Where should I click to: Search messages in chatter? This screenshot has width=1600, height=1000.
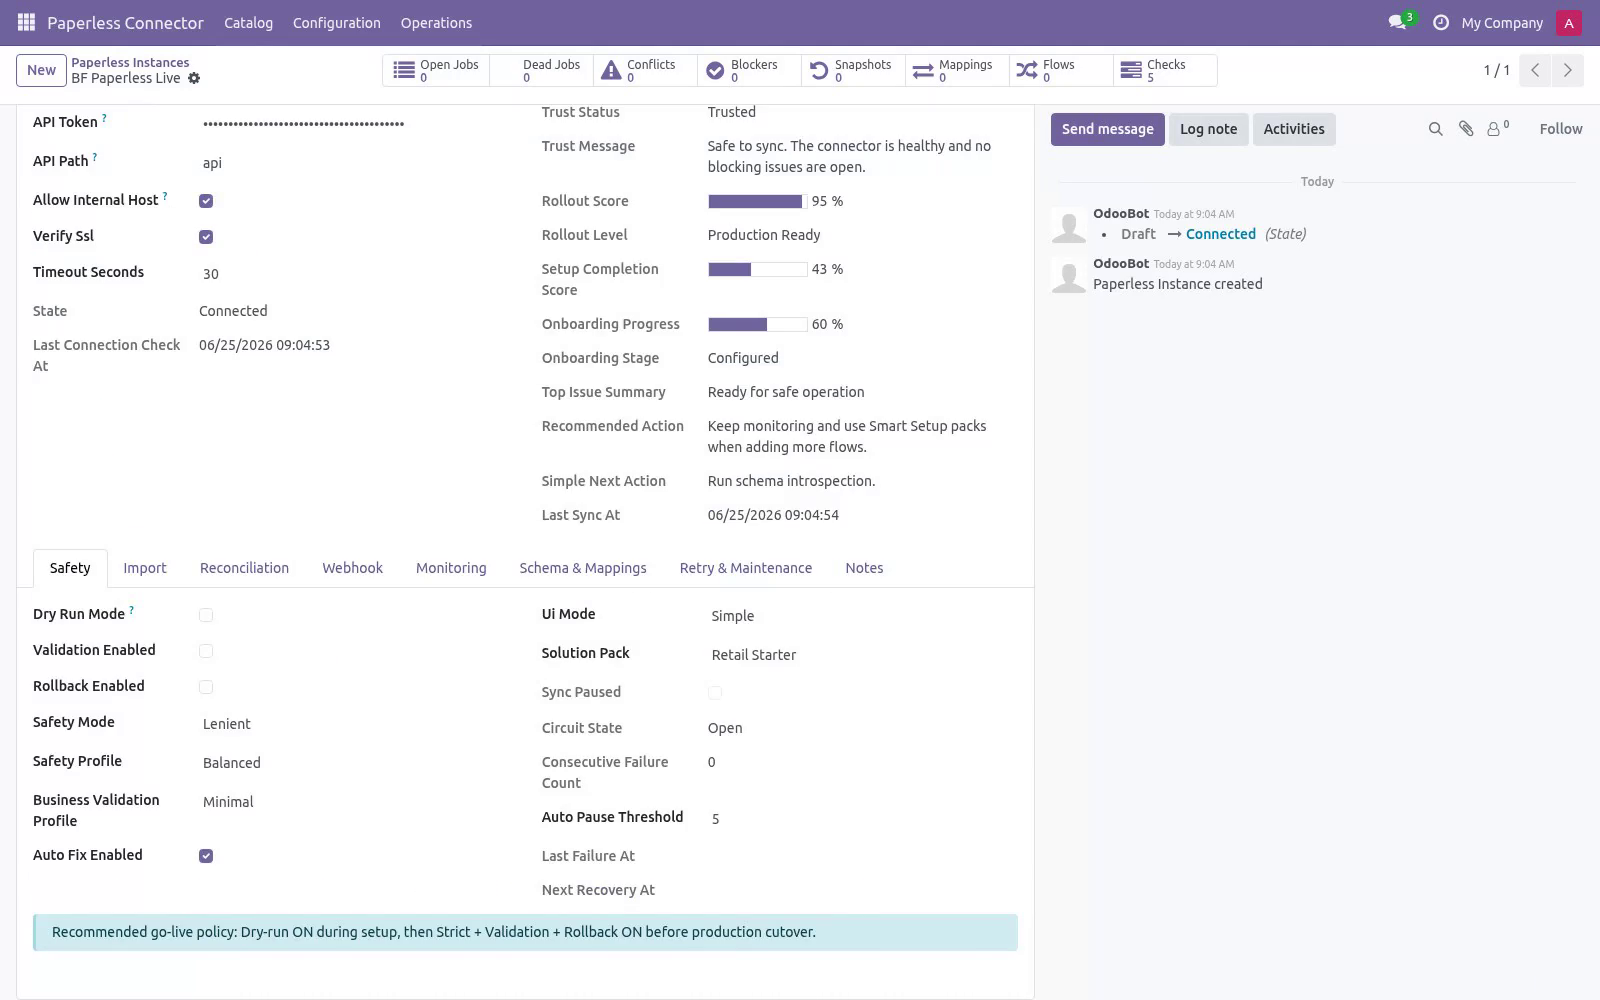pyautogui.click(x=1435, y=129)
